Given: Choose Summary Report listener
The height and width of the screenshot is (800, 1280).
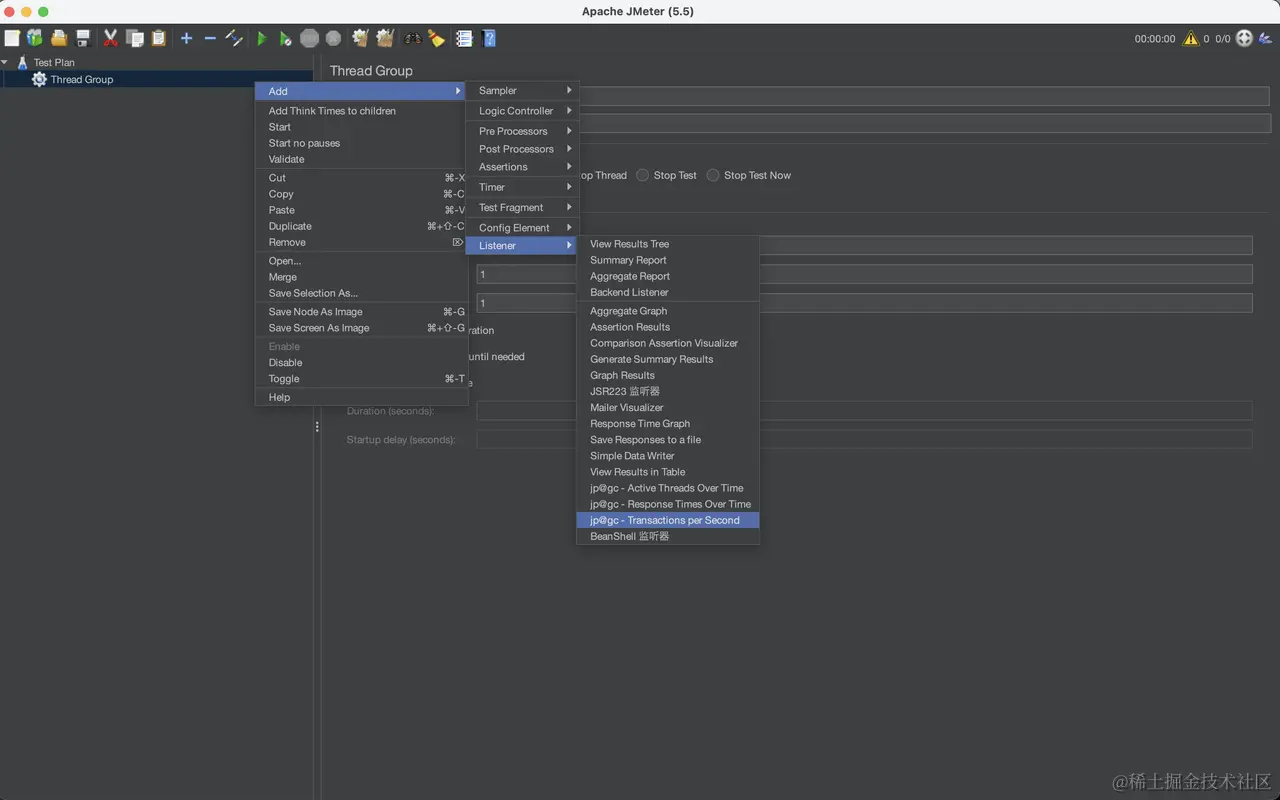Looking at the screenshot, I should (668, 260).
